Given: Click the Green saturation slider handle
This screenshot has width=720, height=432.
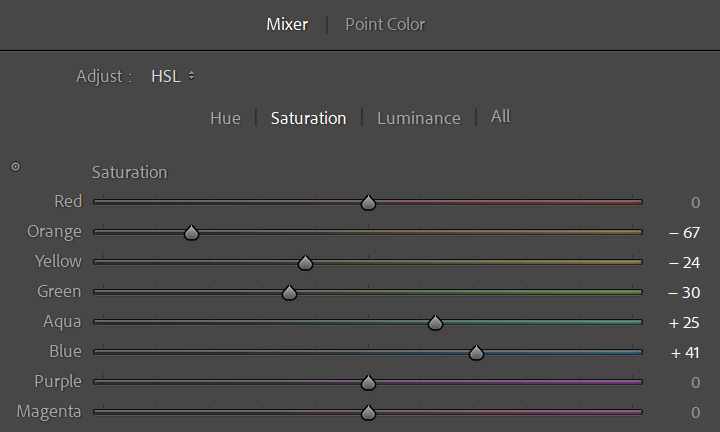Looking at the screenshot, I should (289, 292).
